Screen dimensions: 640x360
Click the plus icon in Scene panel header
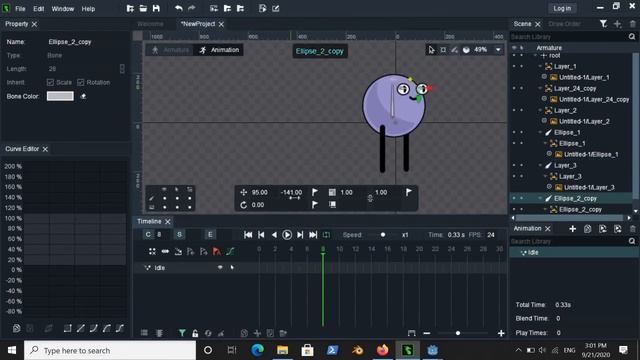point(617,24)
